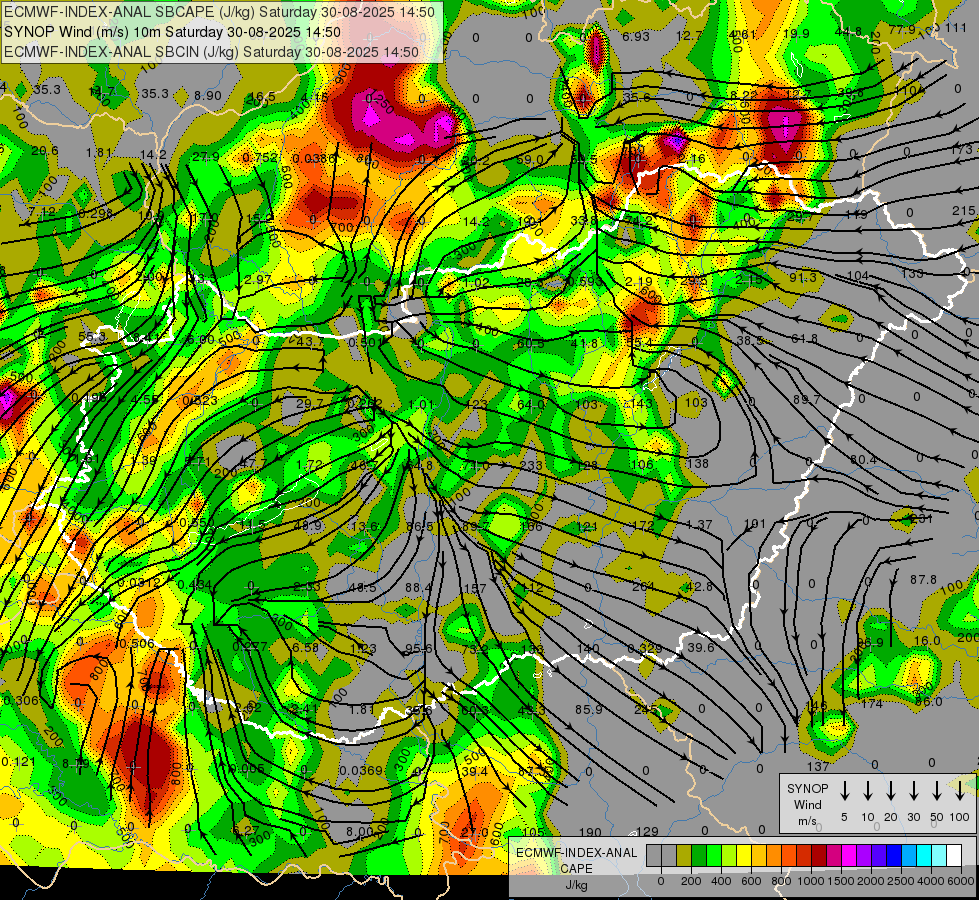Click the 80.4 value on the map
This screenshot has width=979, height=900.
click(x=863, y=460)
